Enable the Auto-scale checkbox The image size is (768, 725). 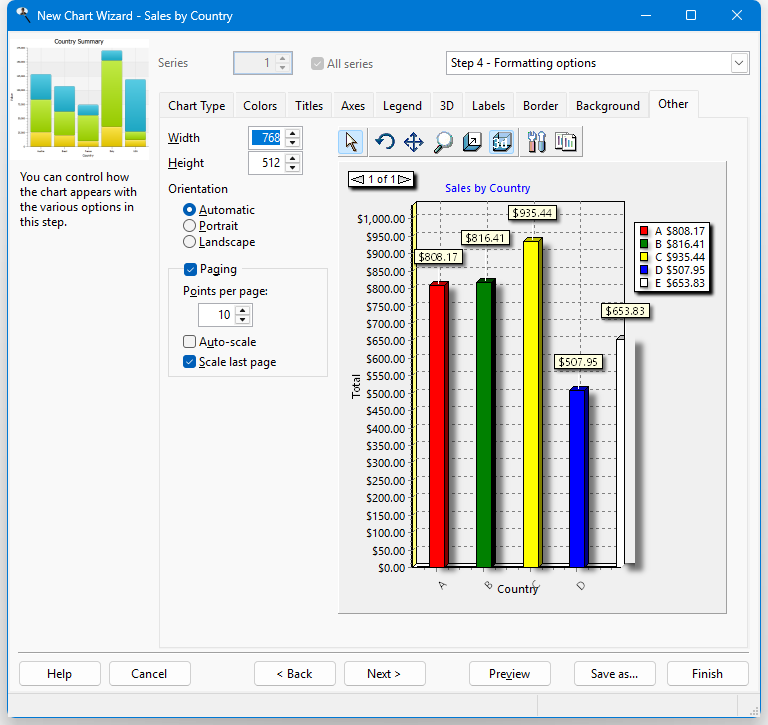(x=190, y=342)
